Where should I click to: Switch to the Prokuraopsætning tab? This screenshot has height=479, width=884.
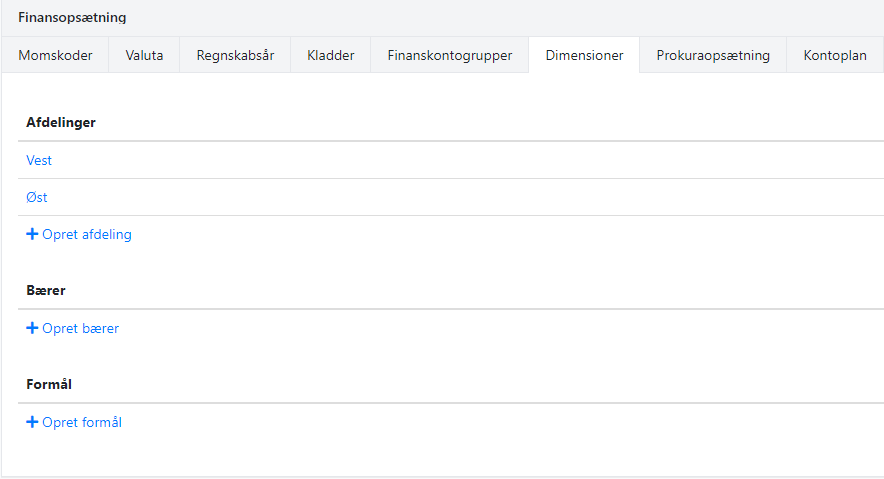(713, 55)
